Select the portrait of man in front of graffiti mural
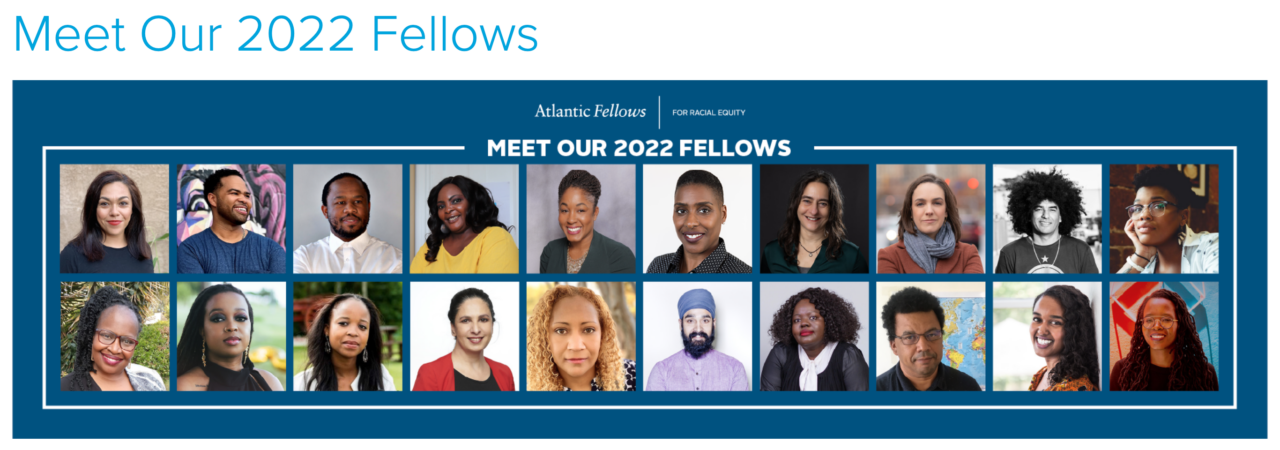This screenshot has width=1280, height=450. click(x=231, y=219)
